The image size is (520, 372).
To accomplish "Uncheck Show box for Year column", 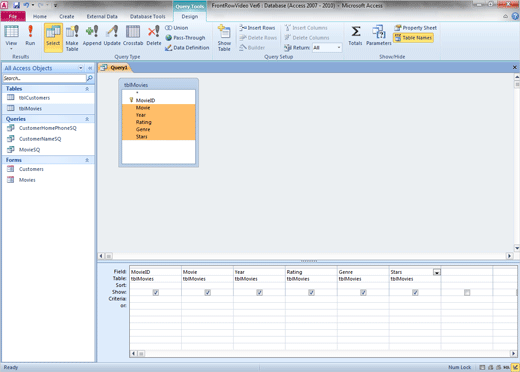I will point(260,293).
